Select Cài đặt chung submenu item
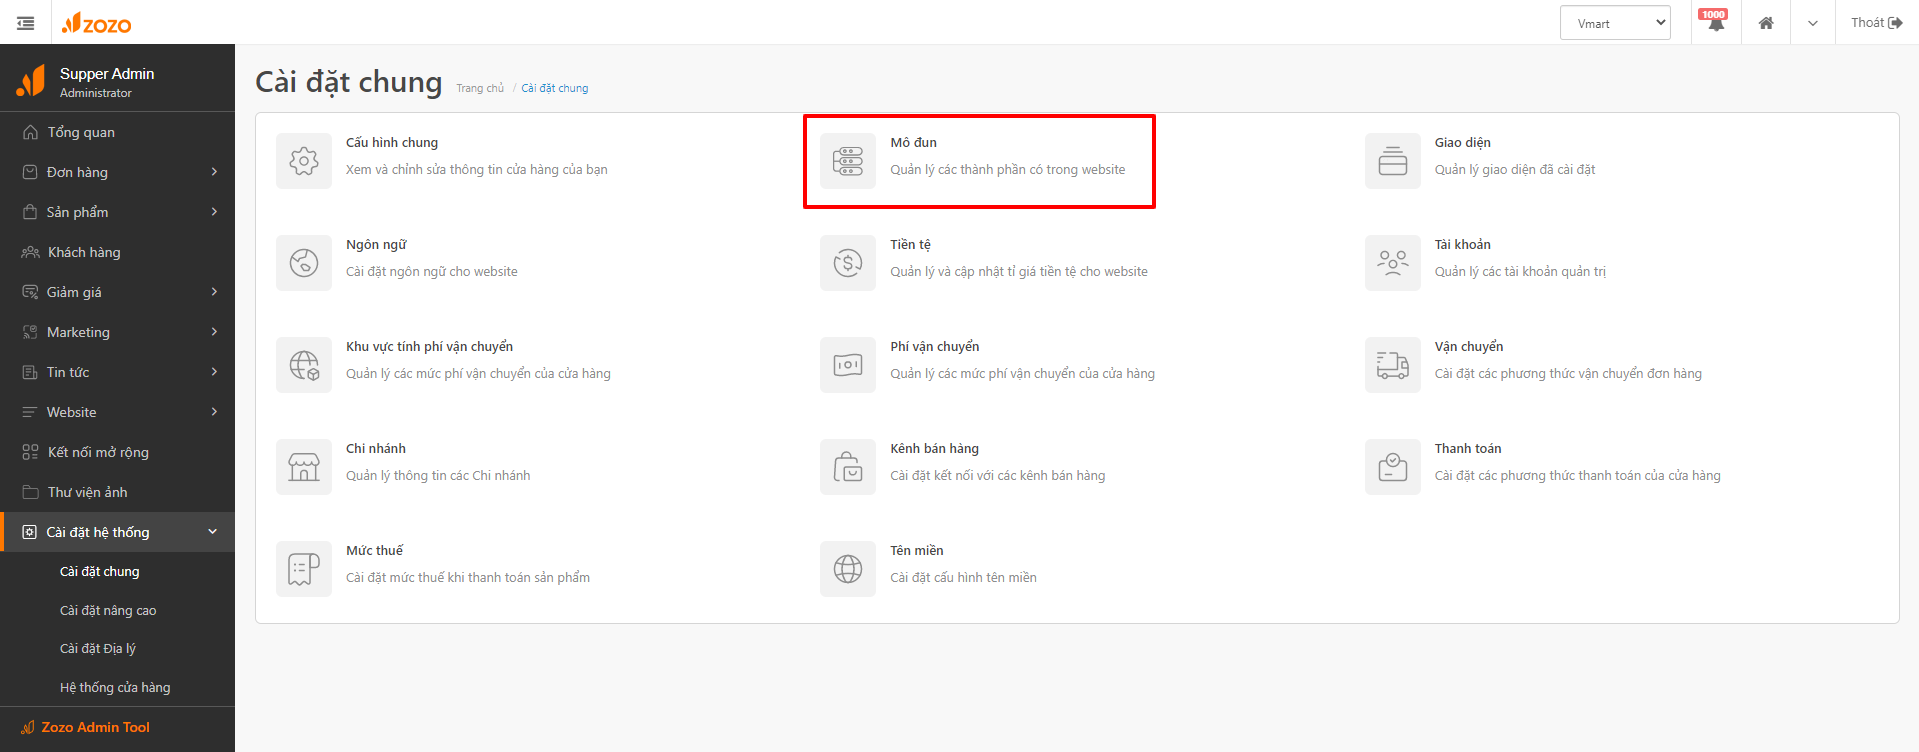Viewport: 1919px width, 752px height. [99, 572]
